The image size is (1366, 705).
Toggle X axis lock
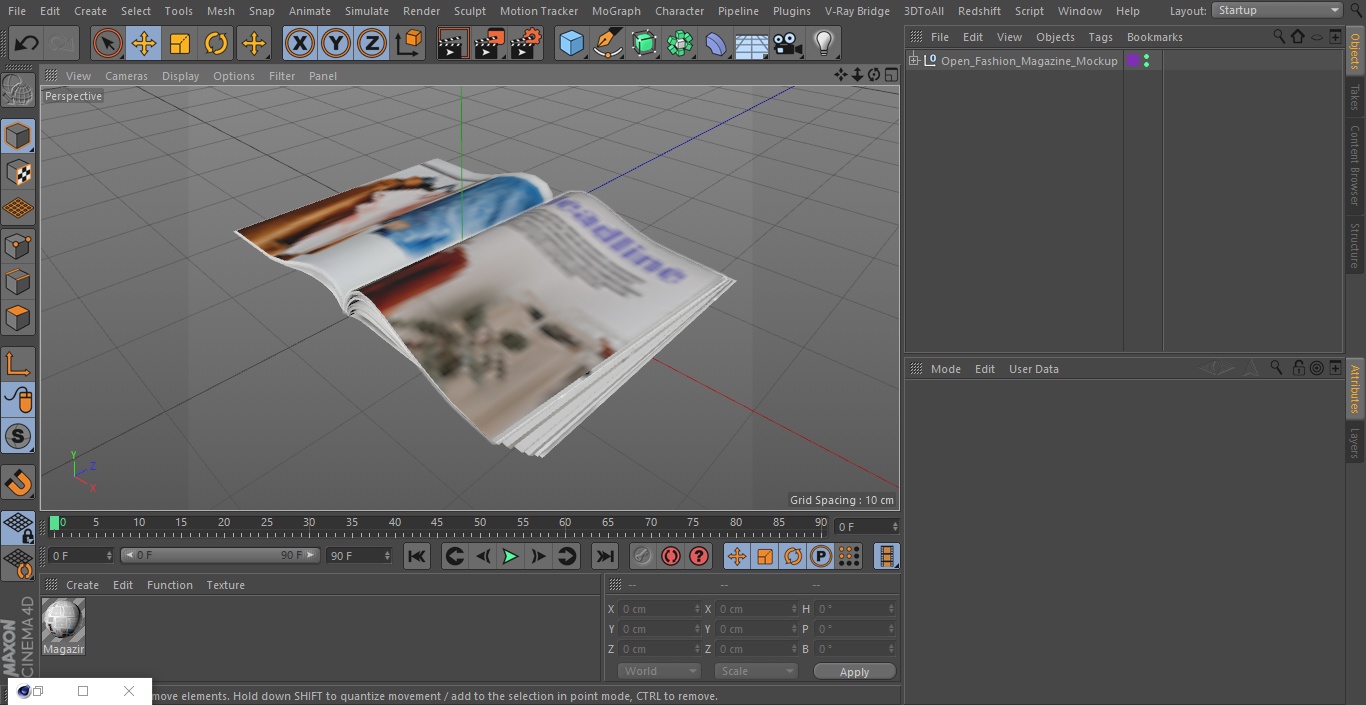[299, 43]
